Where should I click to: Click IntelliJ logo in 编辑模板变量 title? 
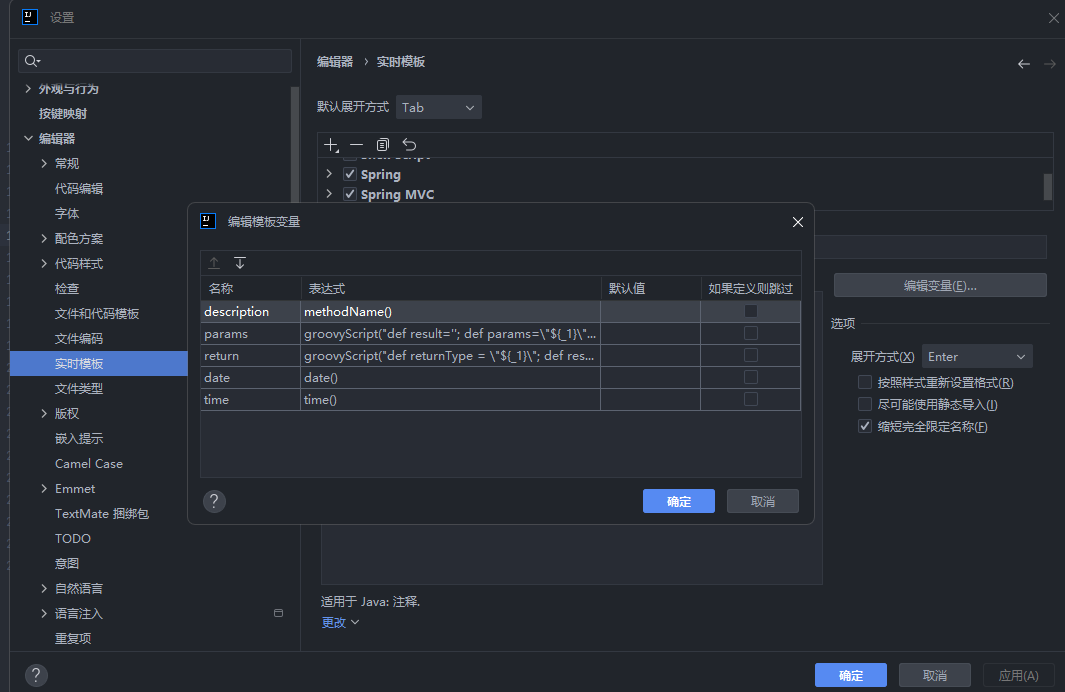(209, 221)
